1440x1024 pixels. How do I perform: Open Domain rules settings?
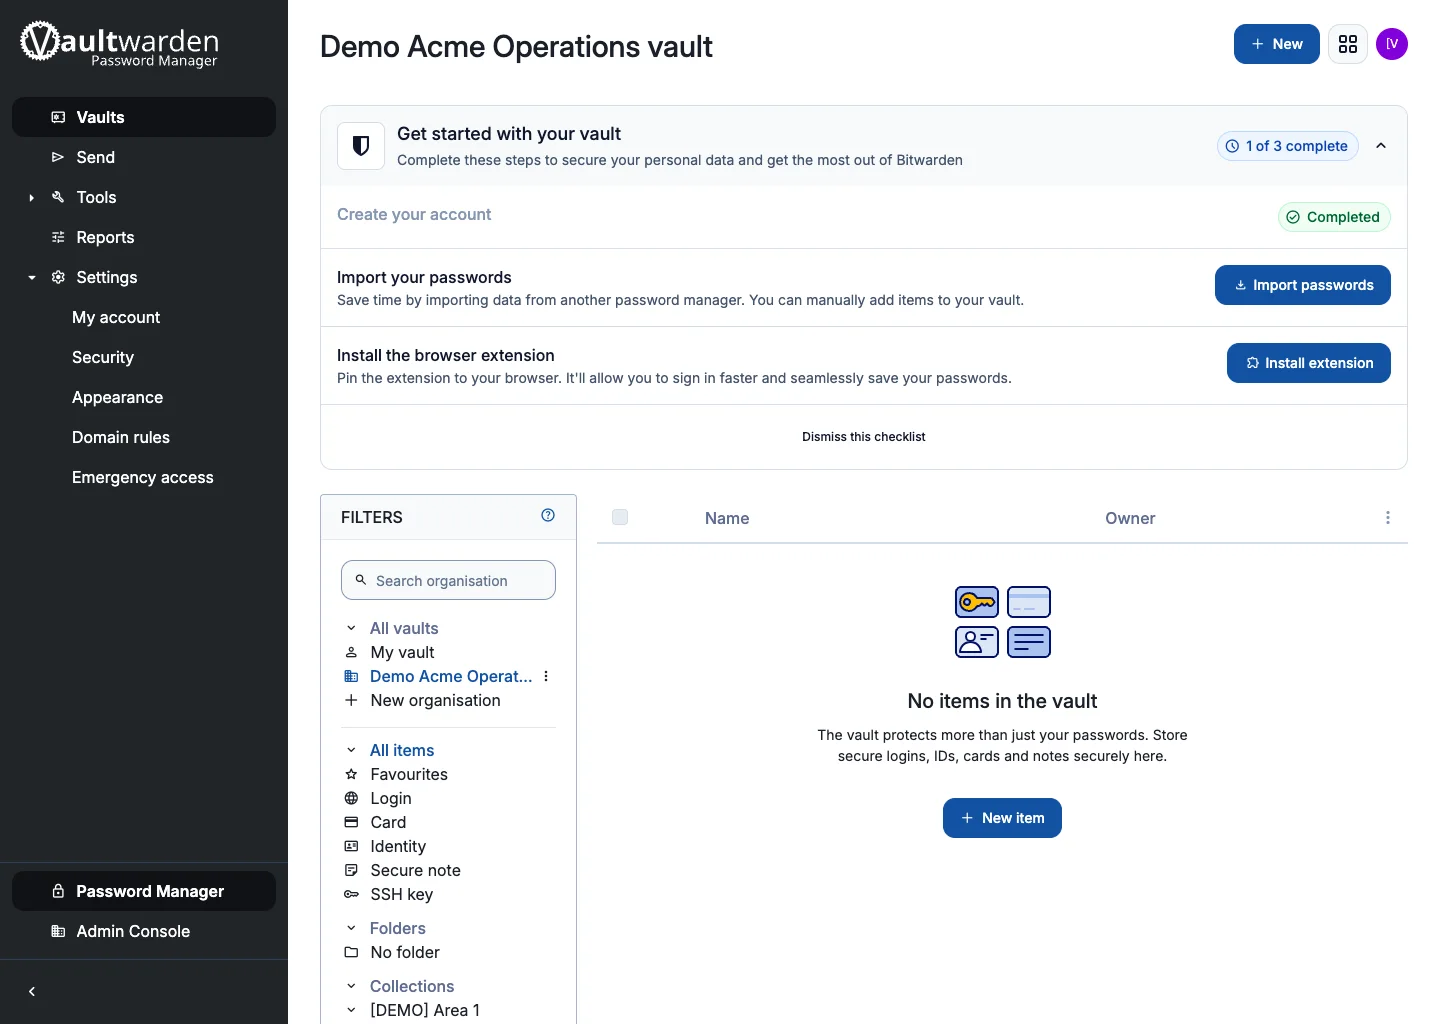121,437
